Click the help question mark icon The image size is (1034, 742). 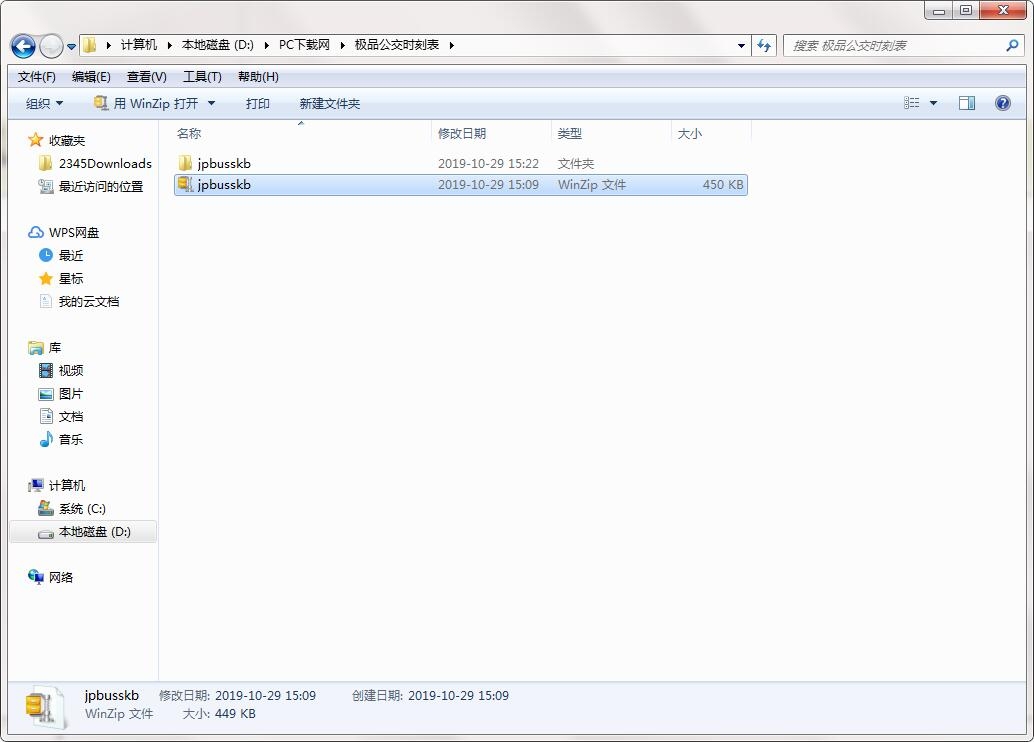point(1002,103)
